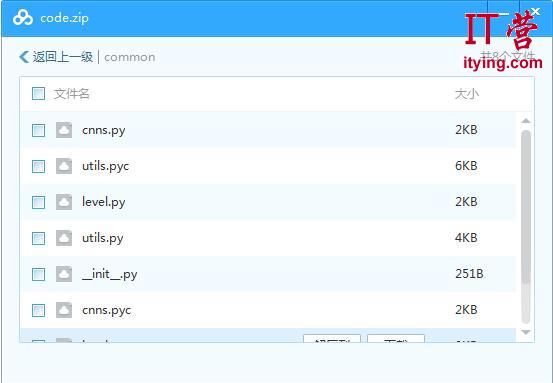Click the cloud file icon for utils.pyc

(64, 166)
